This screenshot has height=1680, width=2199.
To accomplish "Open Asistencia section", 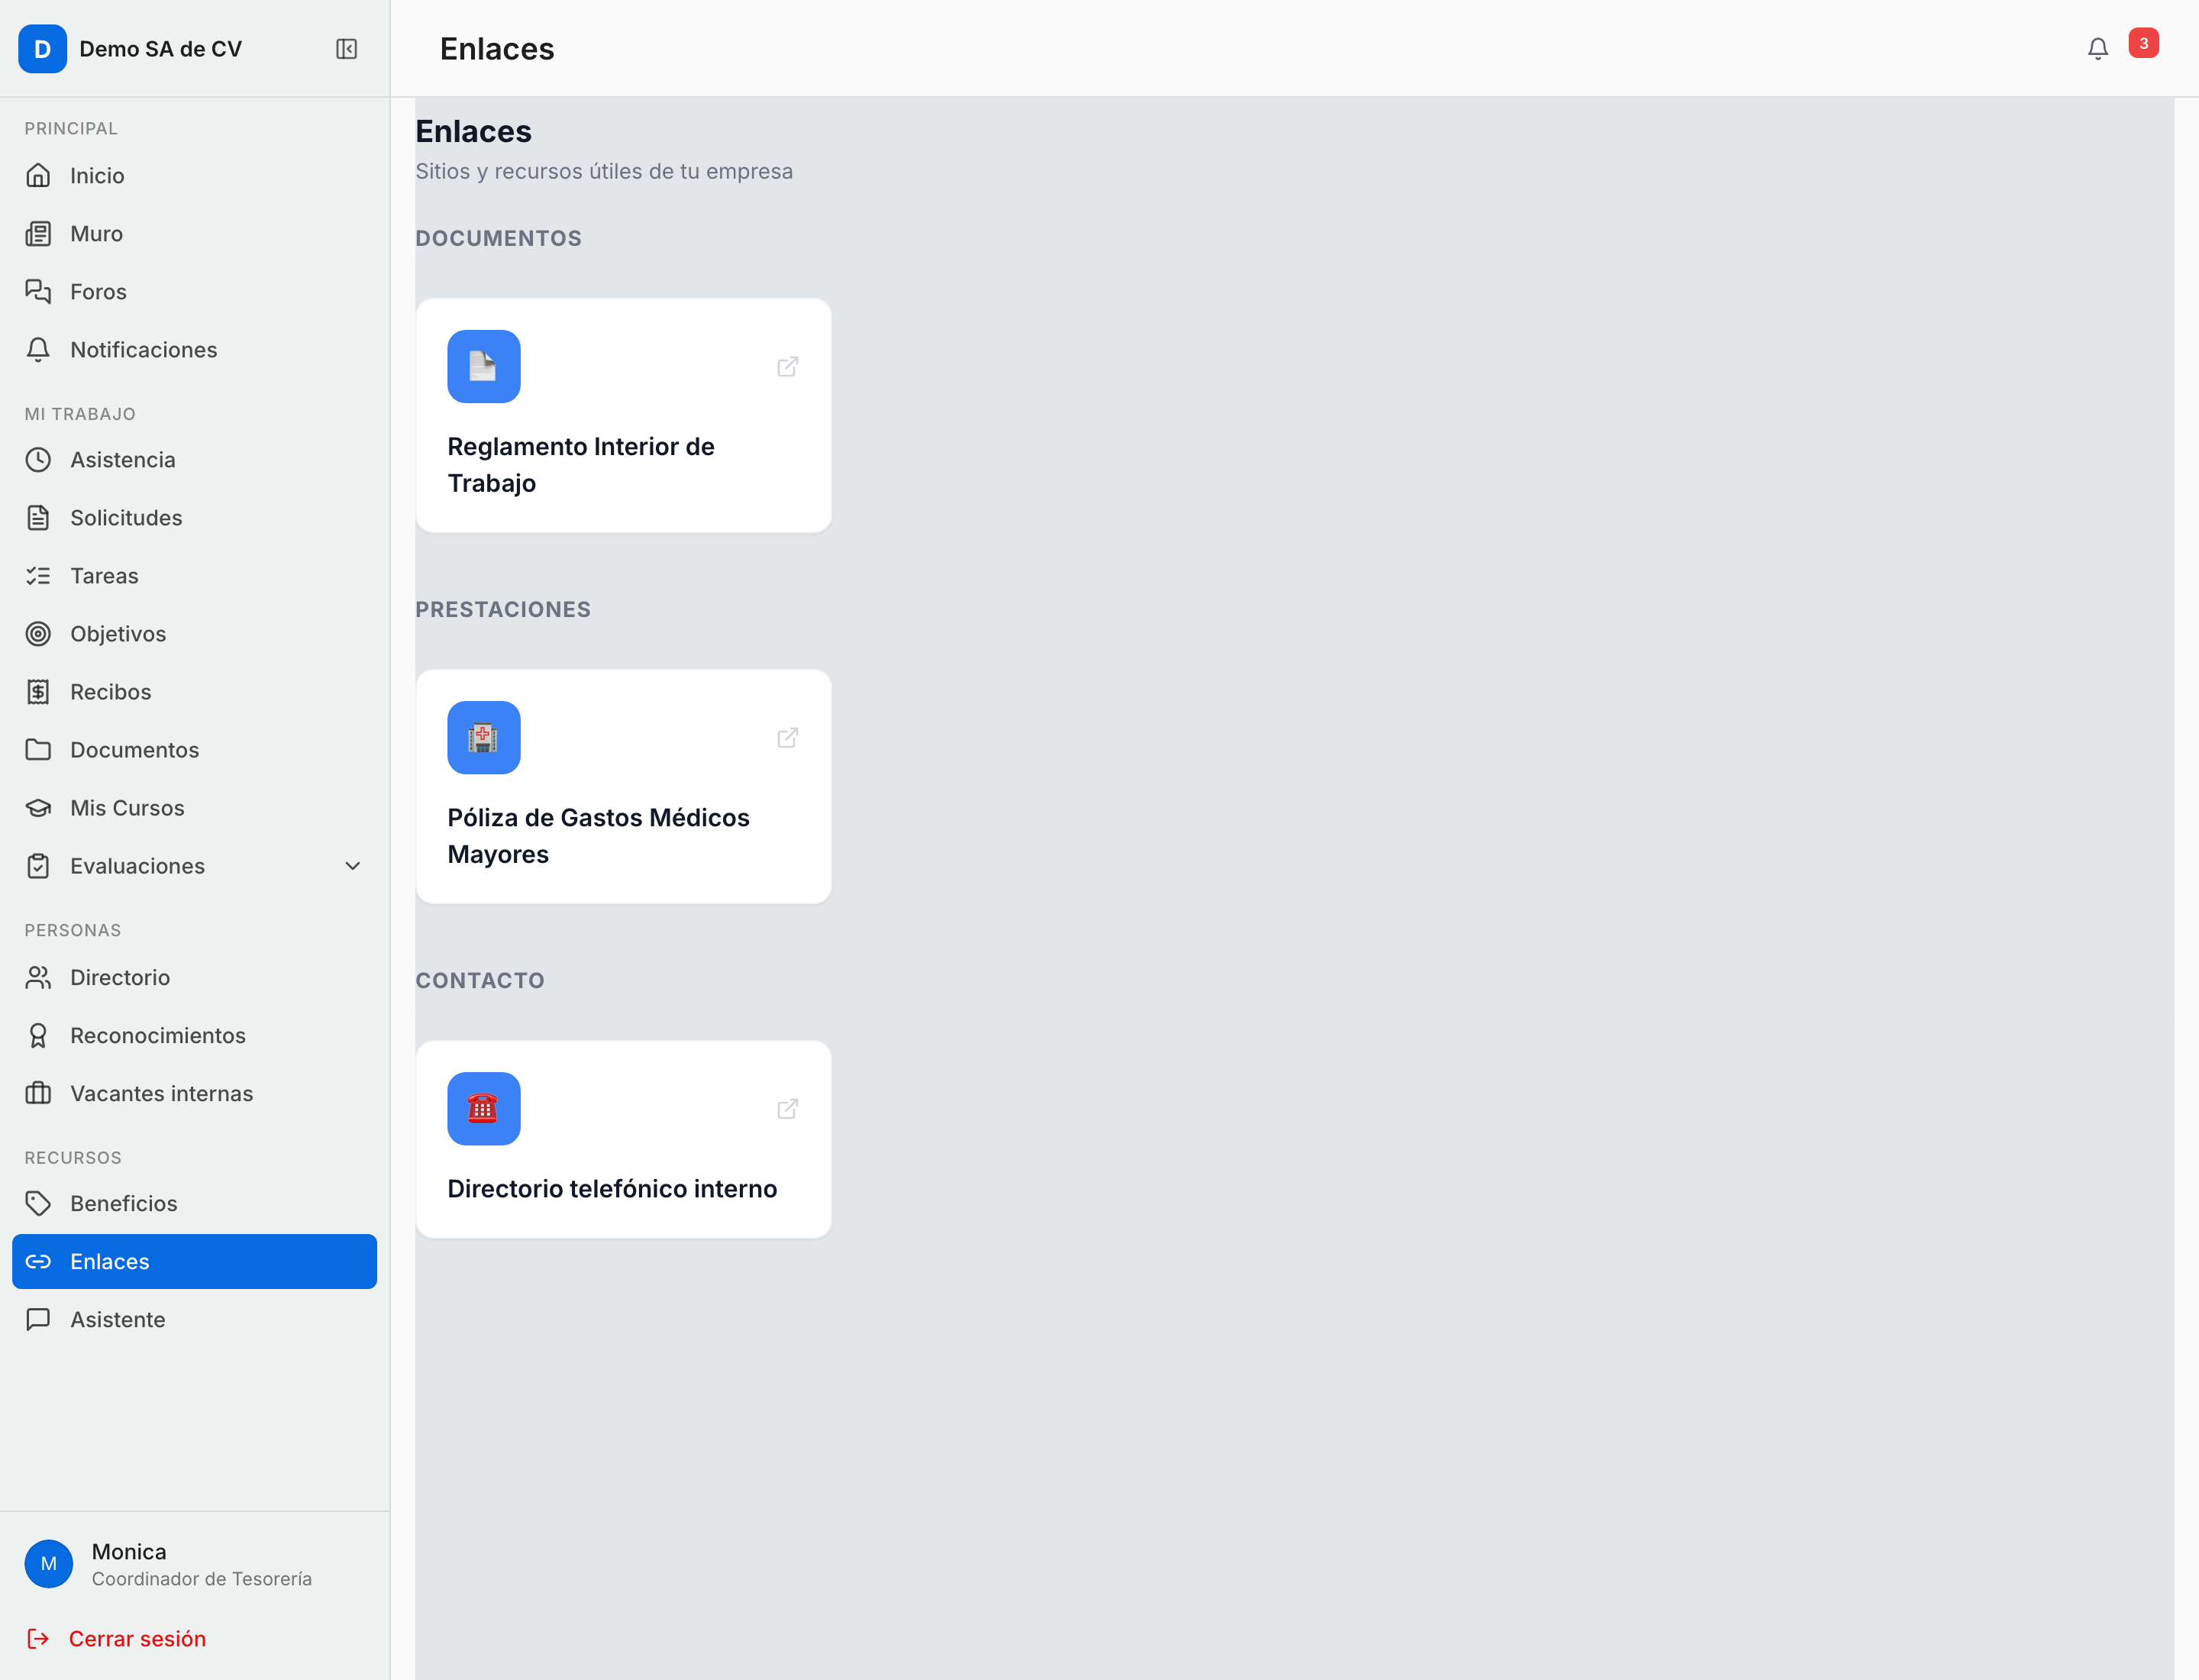I will (x=195, y=460).
